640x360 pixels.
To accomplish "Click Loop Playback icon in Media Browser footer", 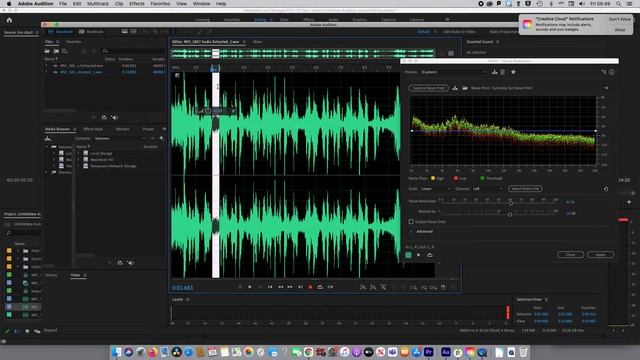I will [120, 263].
